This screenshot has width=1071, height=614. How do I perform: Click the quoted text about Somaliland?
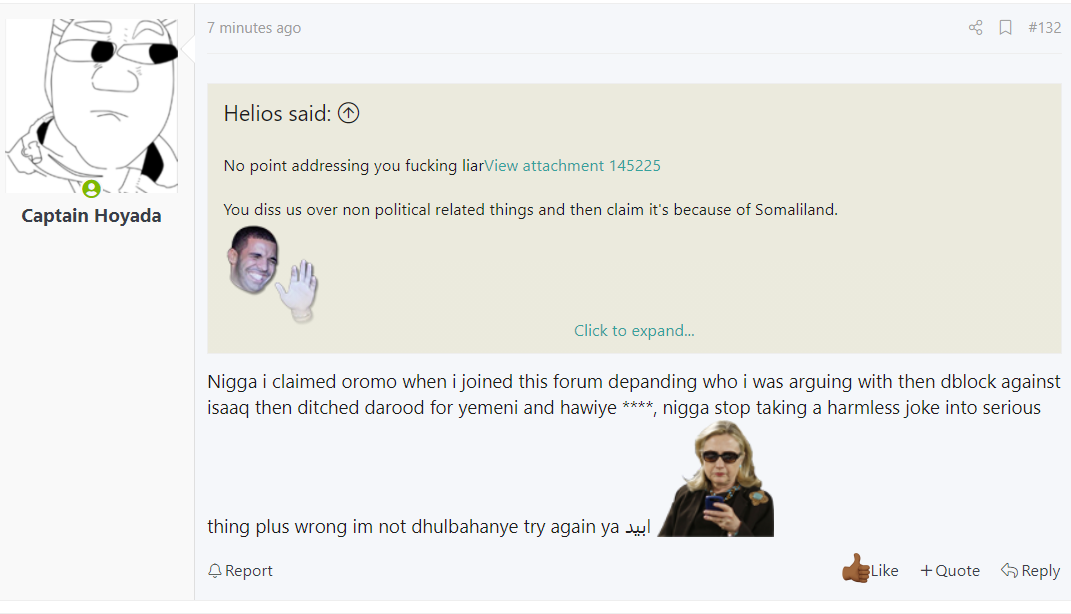tap(530, 210)
